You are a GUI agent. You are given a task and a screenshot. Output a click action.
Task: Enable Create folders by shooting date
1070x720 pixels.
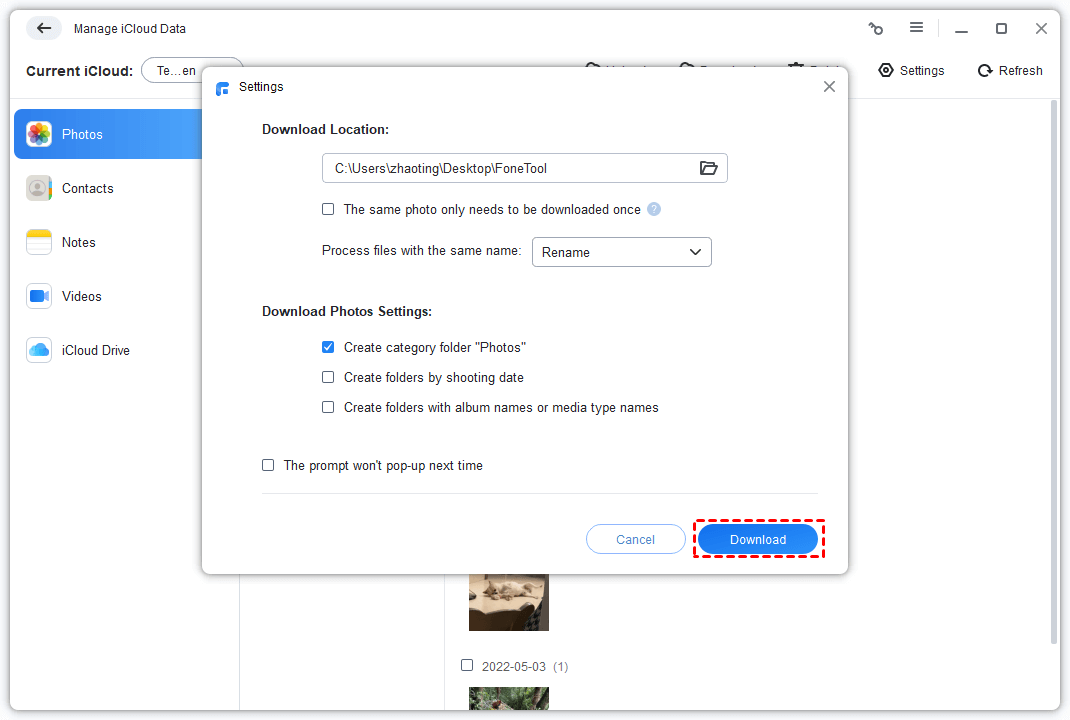(328, 377)
